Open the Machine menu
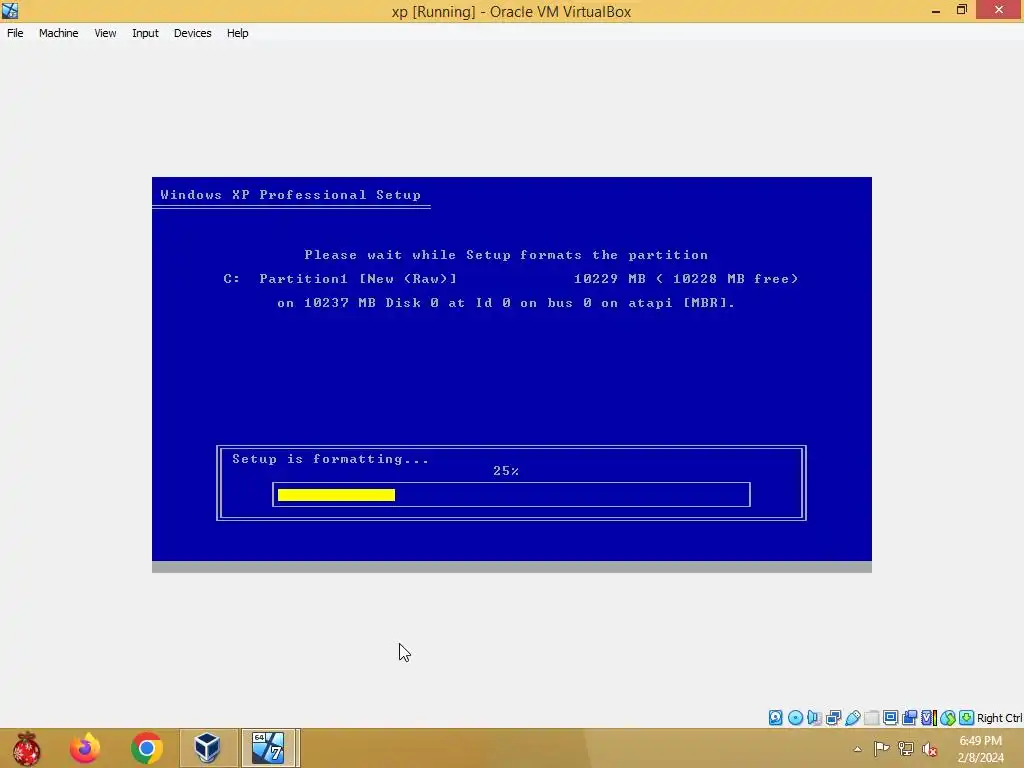This screenshot has width=1024, height=768. coord(58,33)
